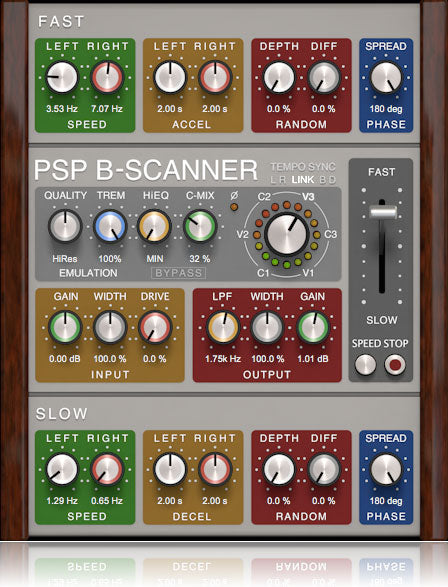Click the Input DRIVE knob

tap(155, 327)
